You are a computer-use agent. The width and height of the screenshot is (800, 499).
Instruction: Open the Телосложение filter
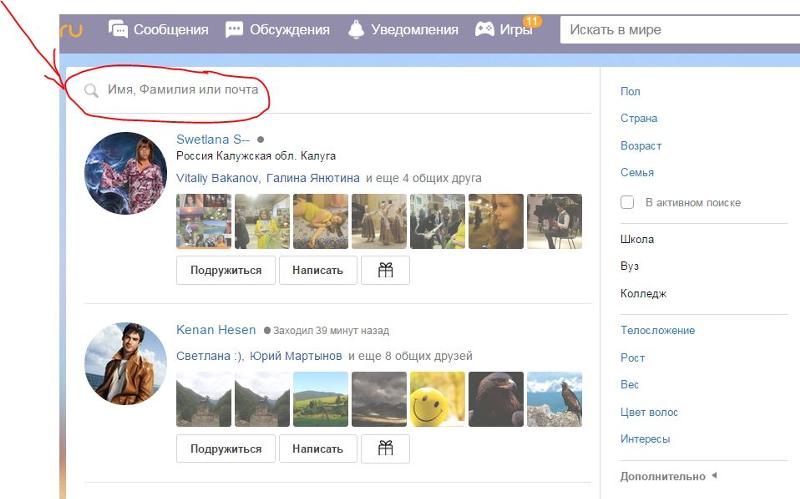tap(658, 330)
